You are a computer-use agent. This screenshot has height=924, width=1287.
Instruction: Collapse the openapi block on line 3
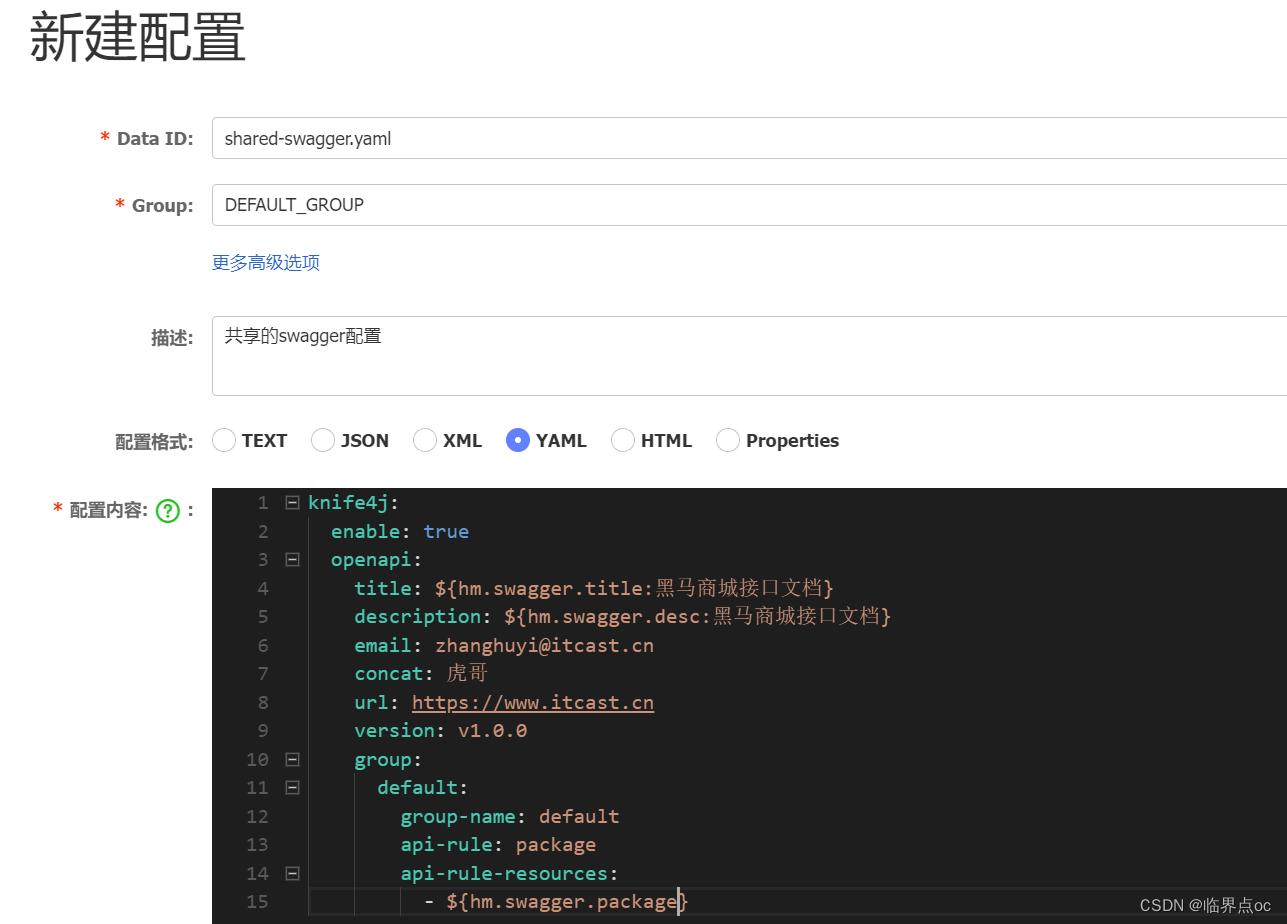tap(292, 559)
